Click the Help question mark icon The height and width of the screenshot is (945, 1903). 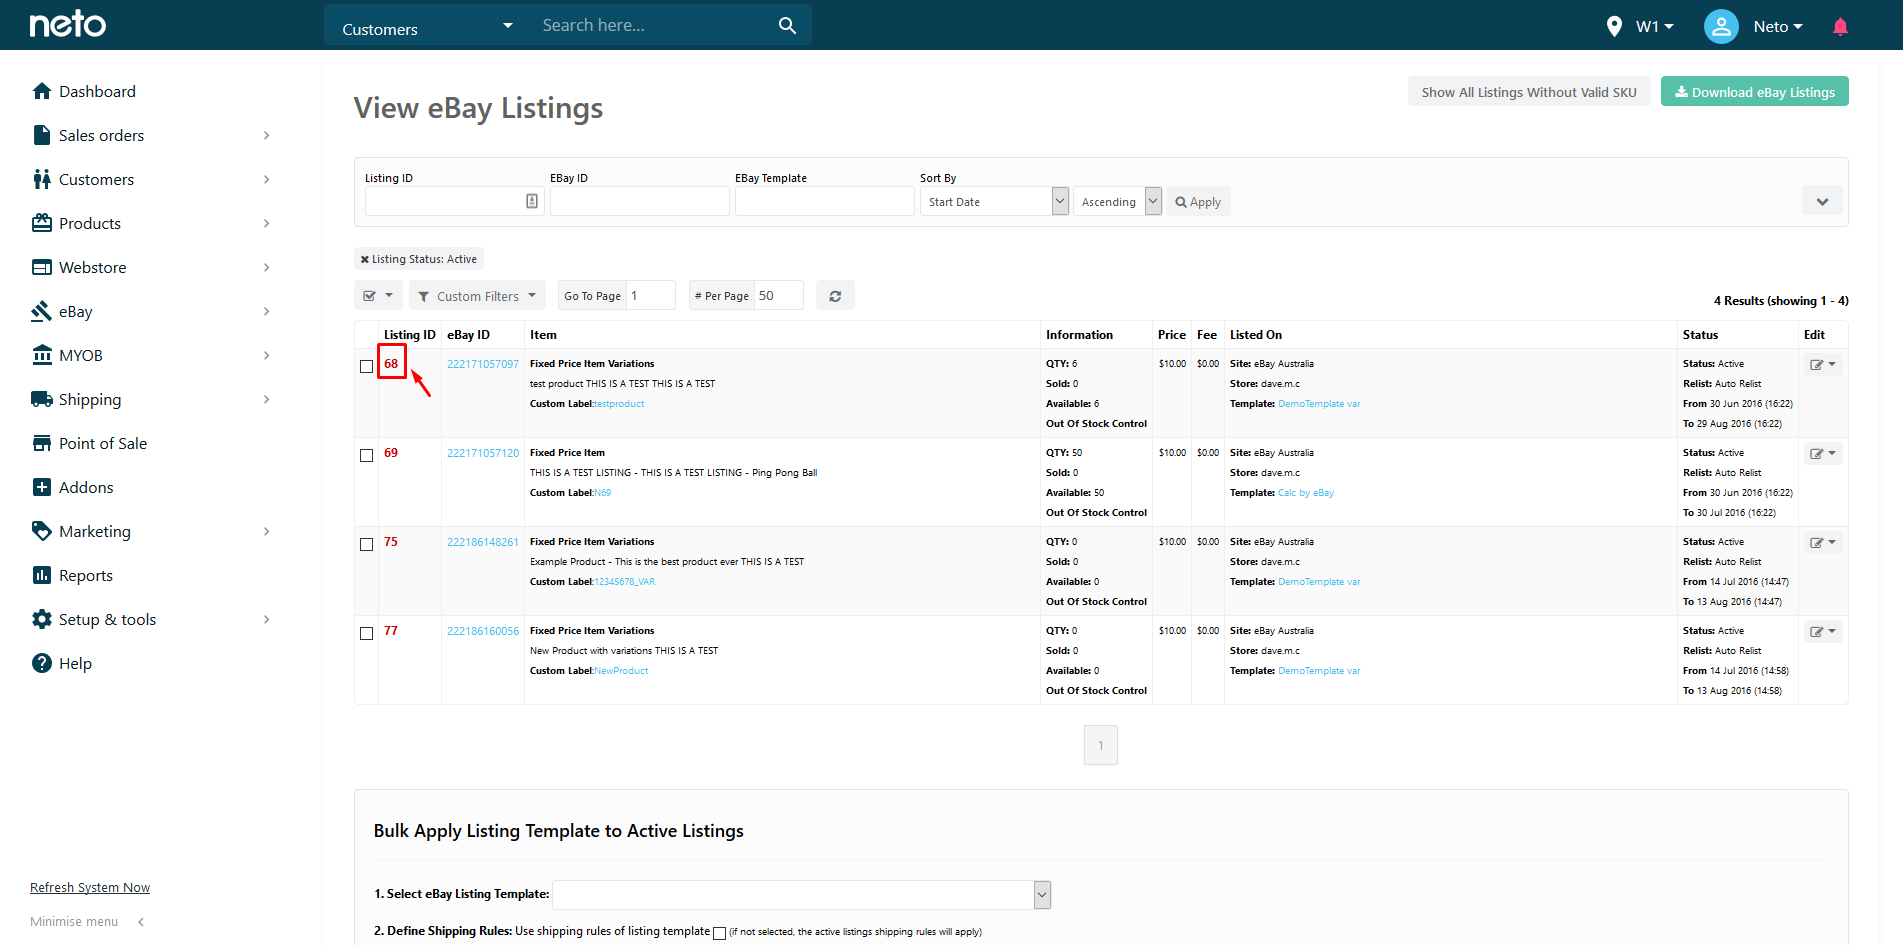pos(41,663)
